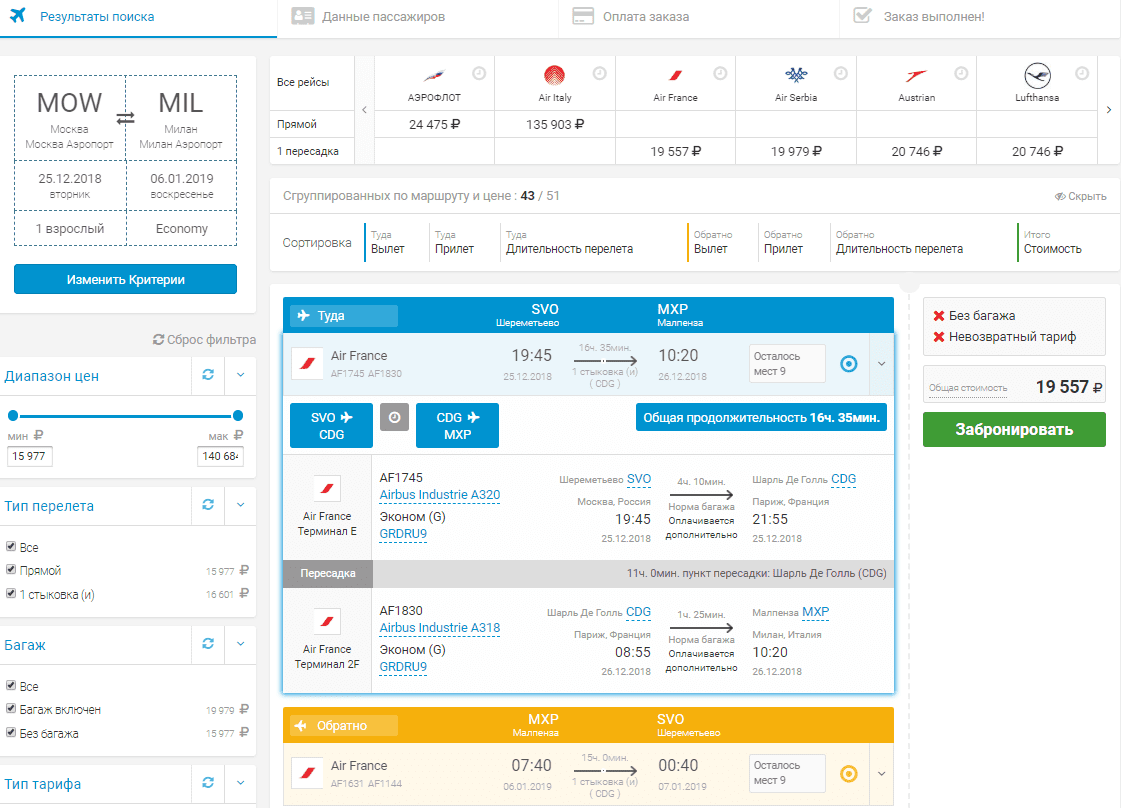The width and height of the screenshot is (1121, 808).
Task: Click the maximum price slider handle
Action: (238, 415)
